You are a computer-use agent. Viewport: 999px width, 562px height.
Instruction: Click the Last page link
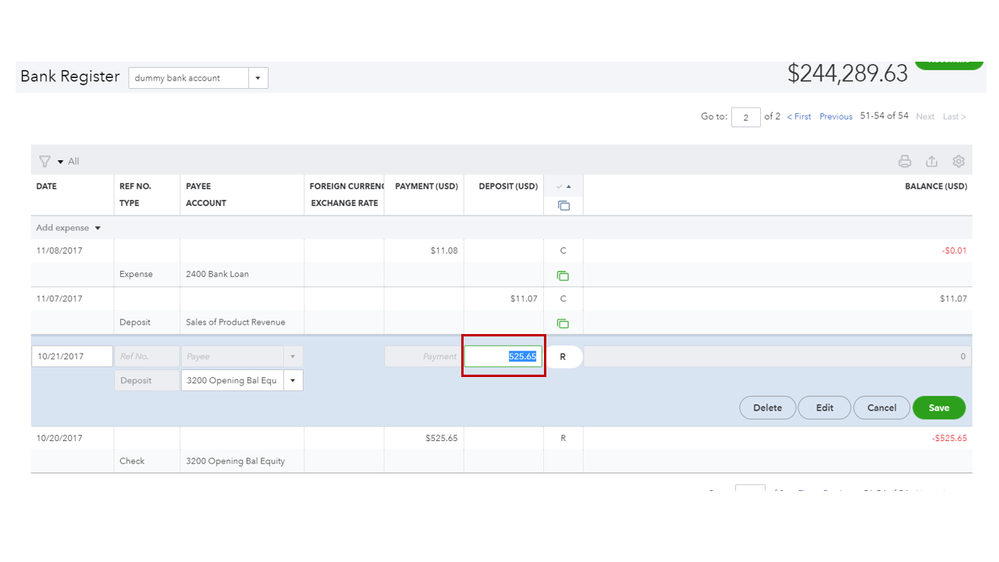(954, 117)
